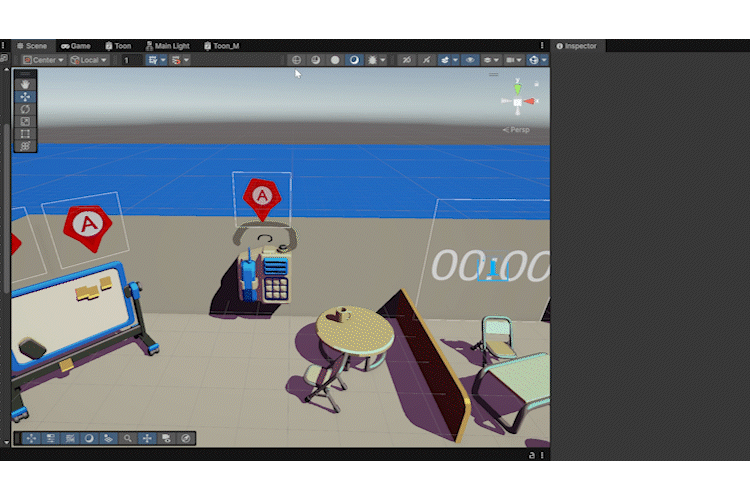Select the red A marker above the phone

pos(262,199)
